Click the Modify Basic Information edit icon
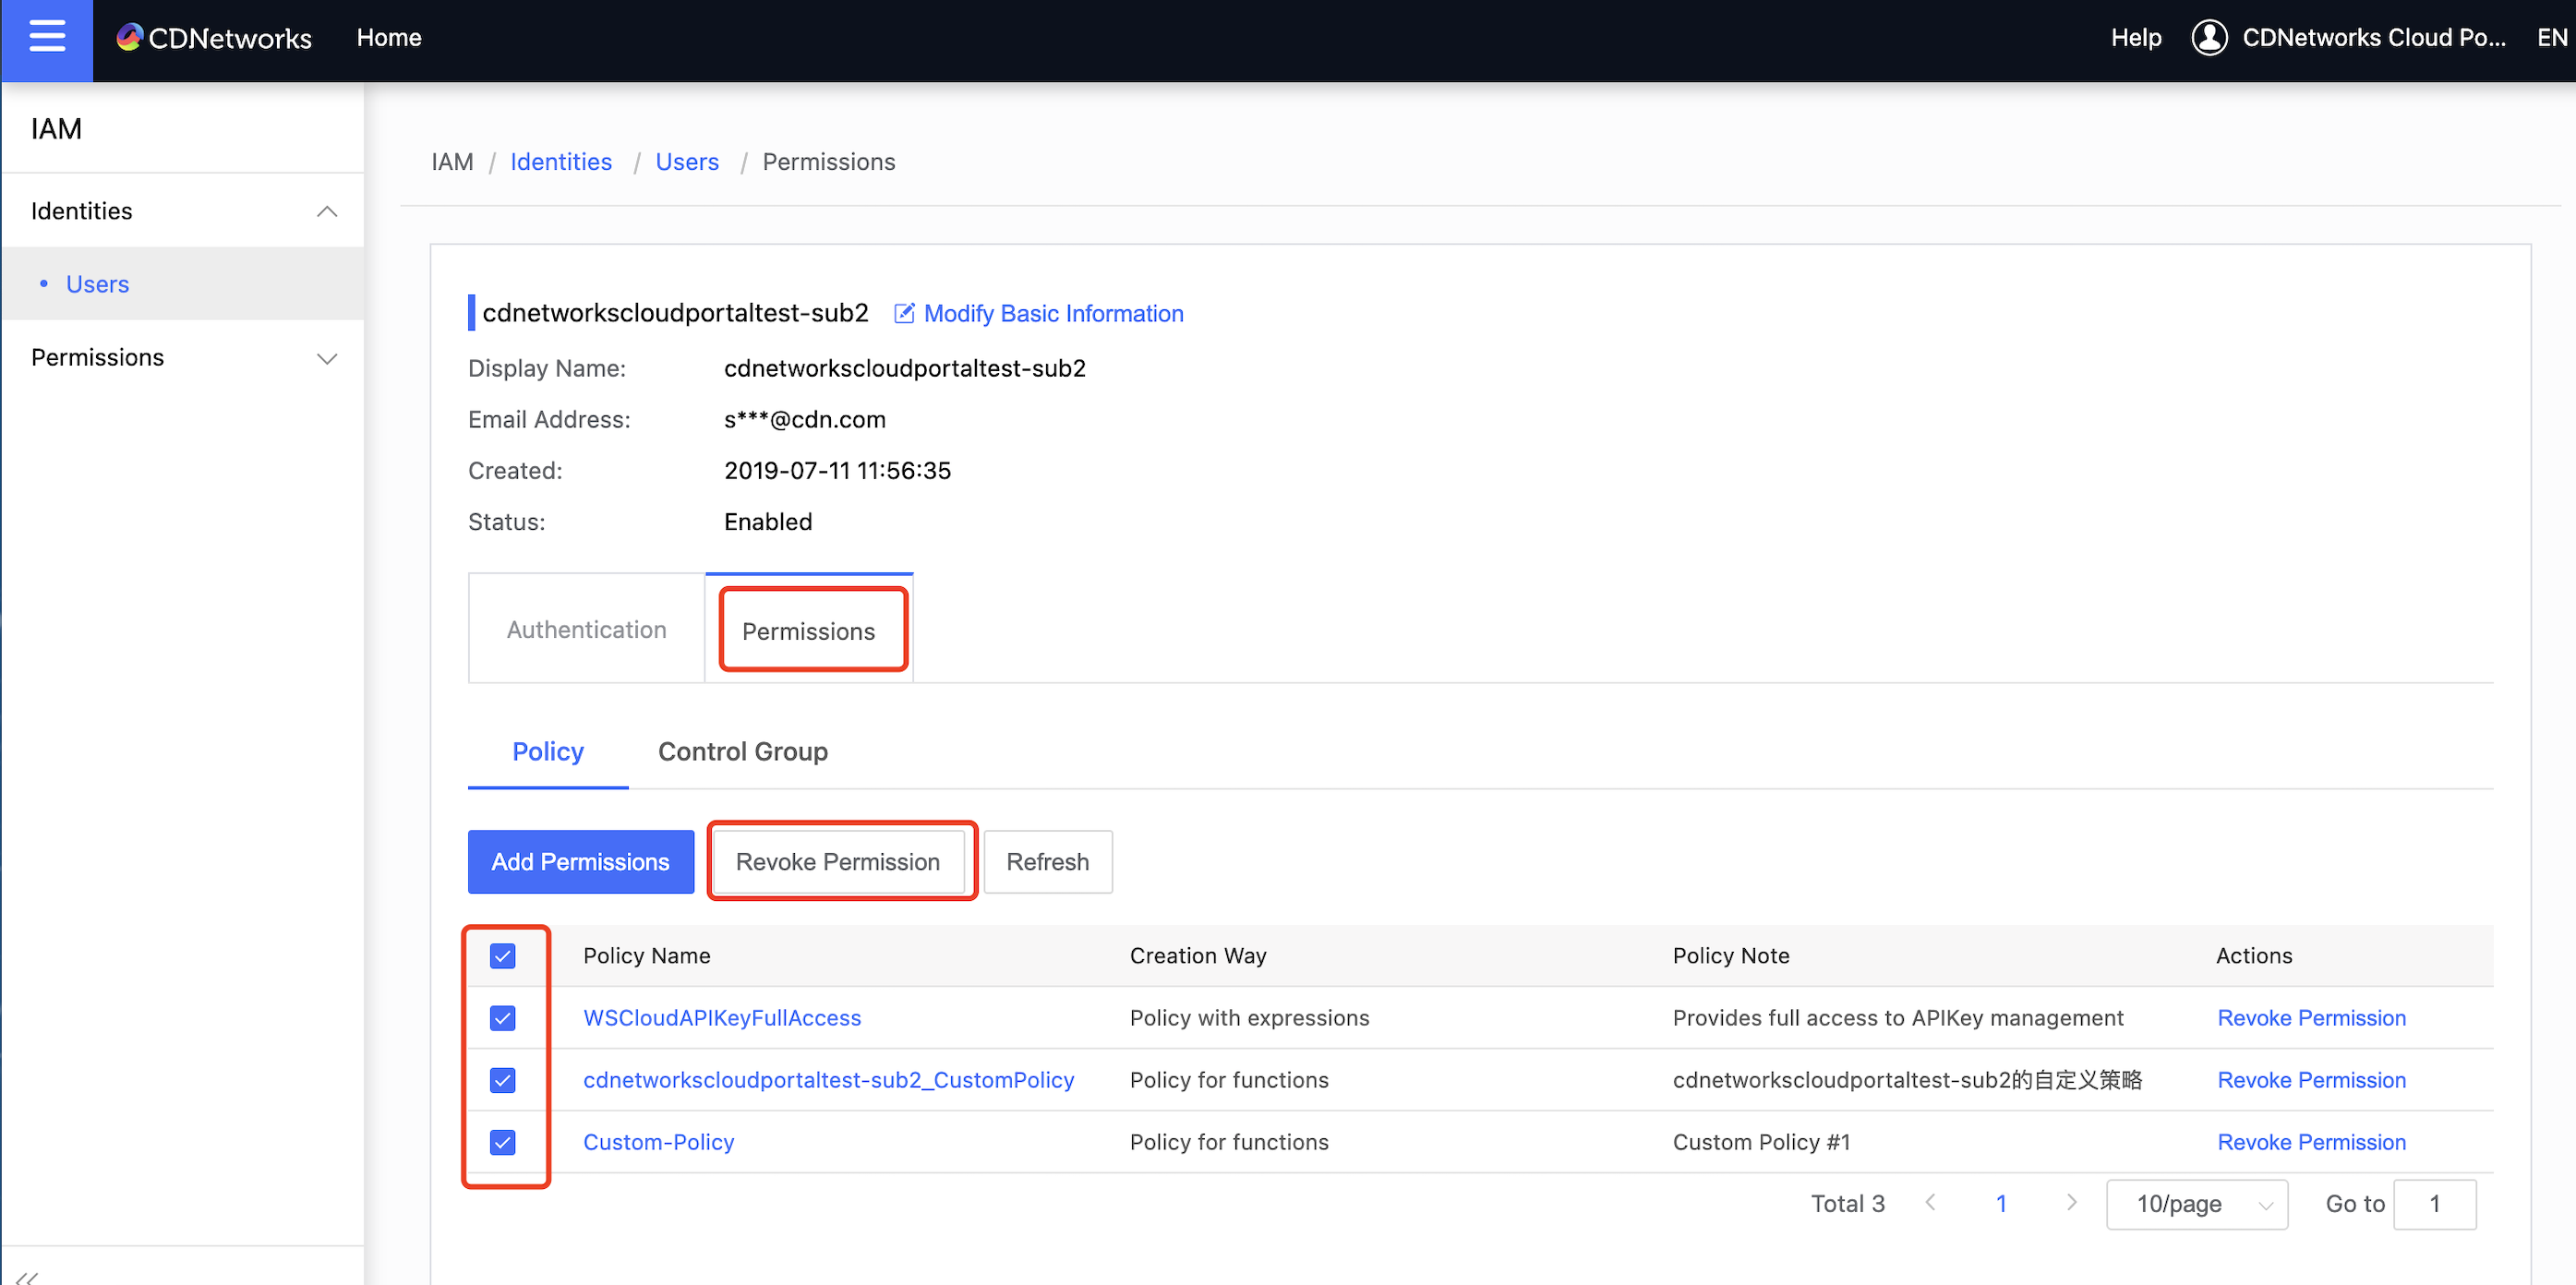Image resolution: width=2576 pixels, height=1285 pixels. (904, 314)
